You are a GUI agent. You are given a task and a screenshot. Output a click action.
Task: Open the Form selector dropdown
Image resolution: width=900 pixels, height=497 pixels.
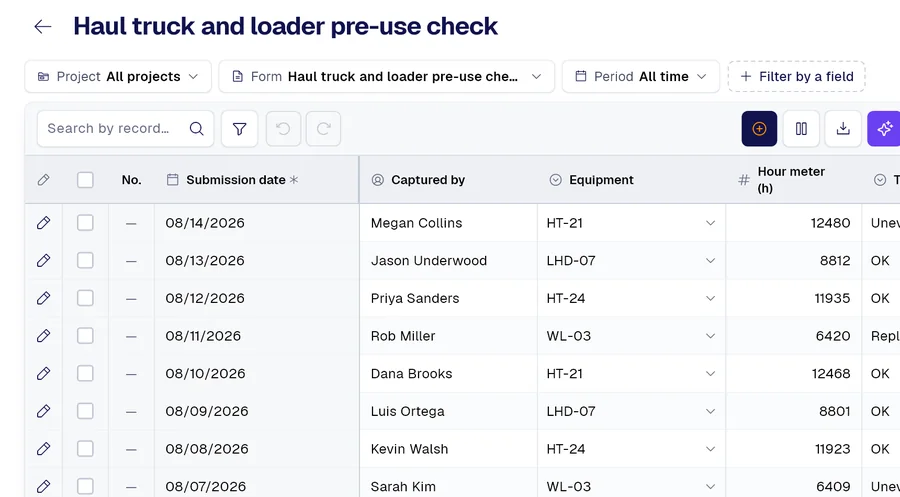(387, 76)
